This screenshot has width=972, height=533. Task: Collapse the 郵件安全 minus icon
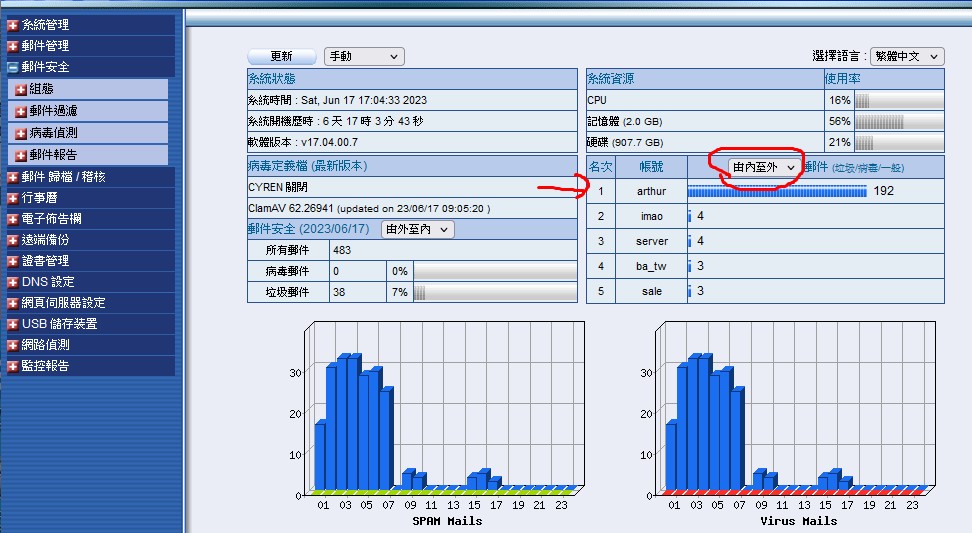(13, 67)
